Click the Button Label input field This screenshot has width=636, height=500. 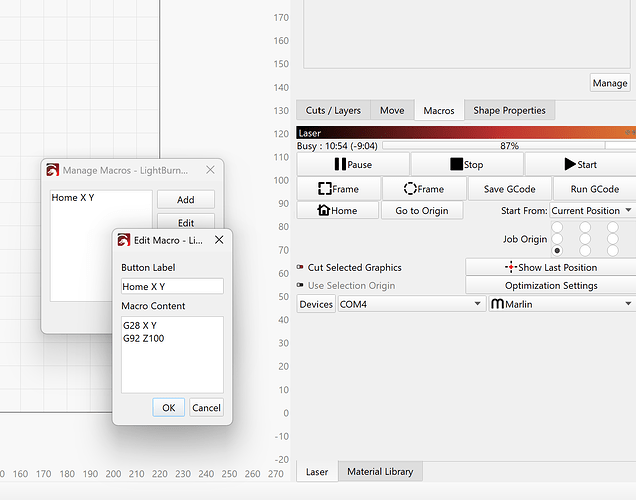click(x=172, y=286)
